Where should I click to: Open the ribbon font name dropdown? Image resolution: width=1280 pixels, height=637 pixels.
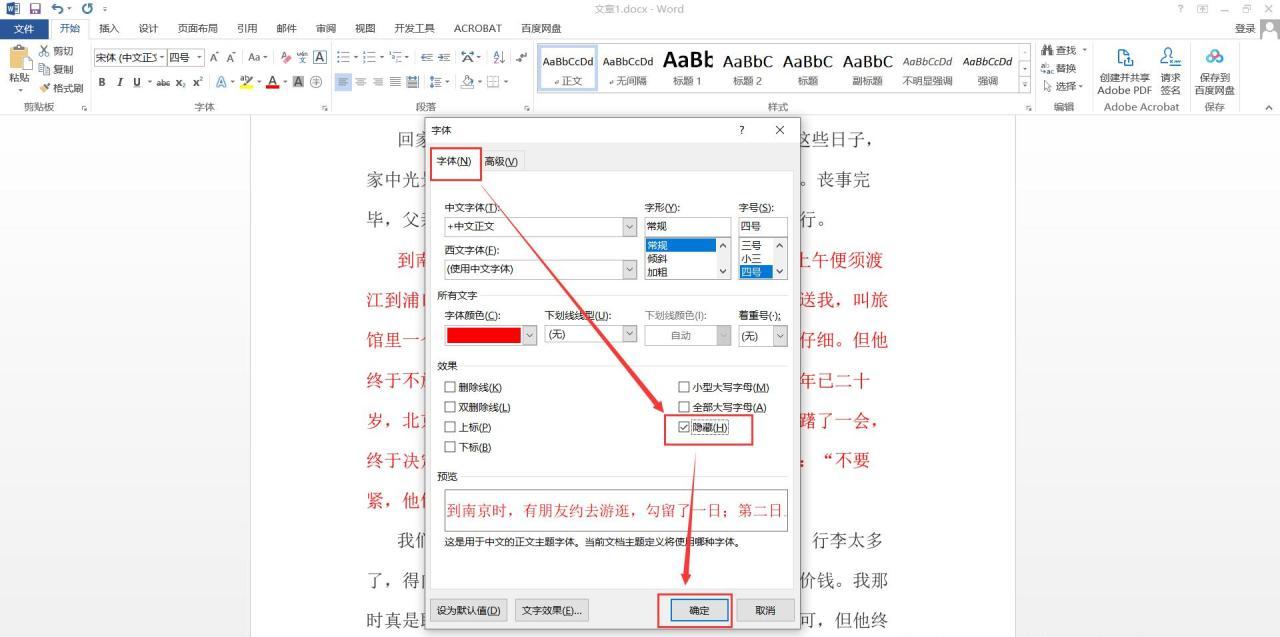coord(161,58)
